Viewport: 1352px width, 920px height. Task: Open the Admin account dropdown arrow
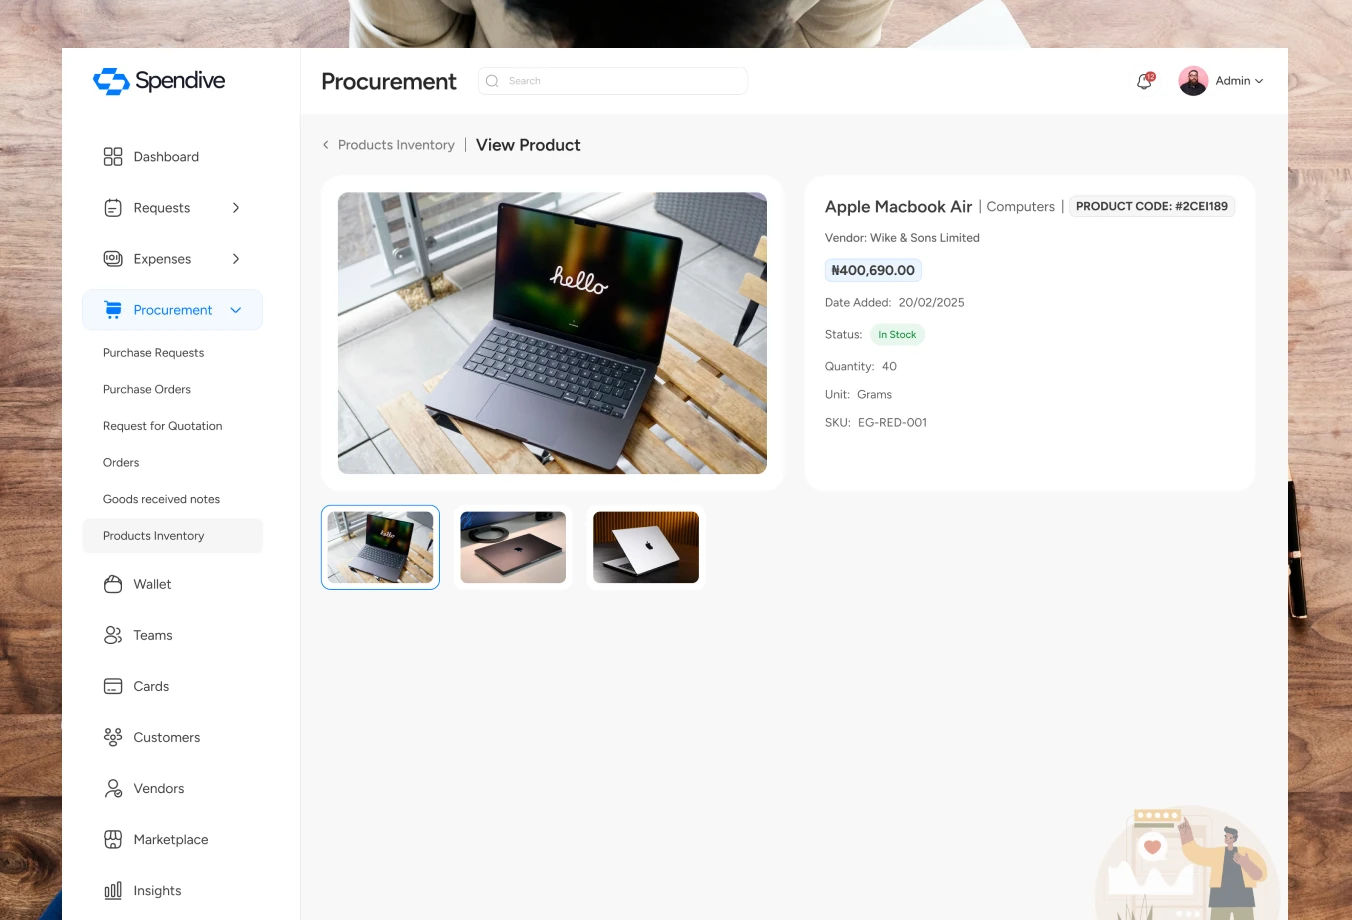[1259, 81]
